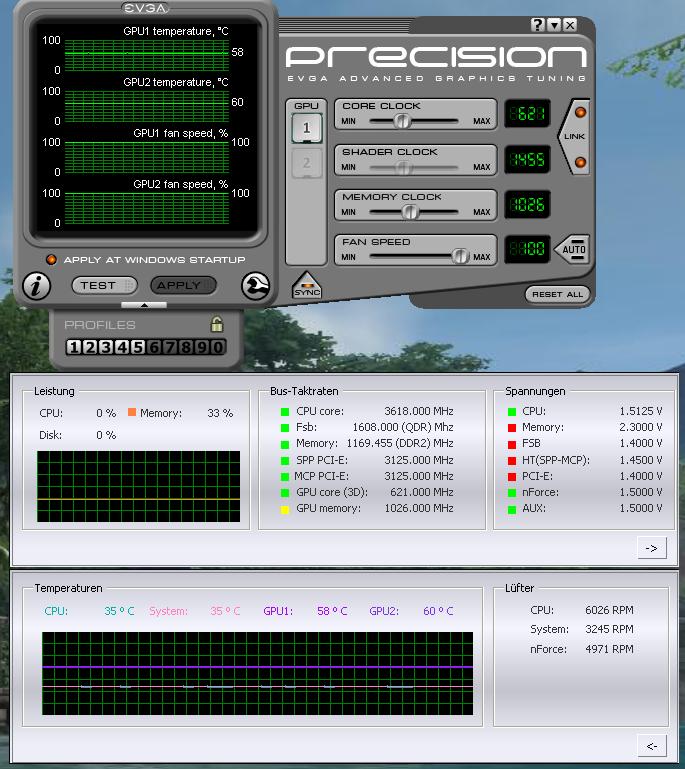Select profile slot 6
Screen dimensions: 685x769
[154, 347]
